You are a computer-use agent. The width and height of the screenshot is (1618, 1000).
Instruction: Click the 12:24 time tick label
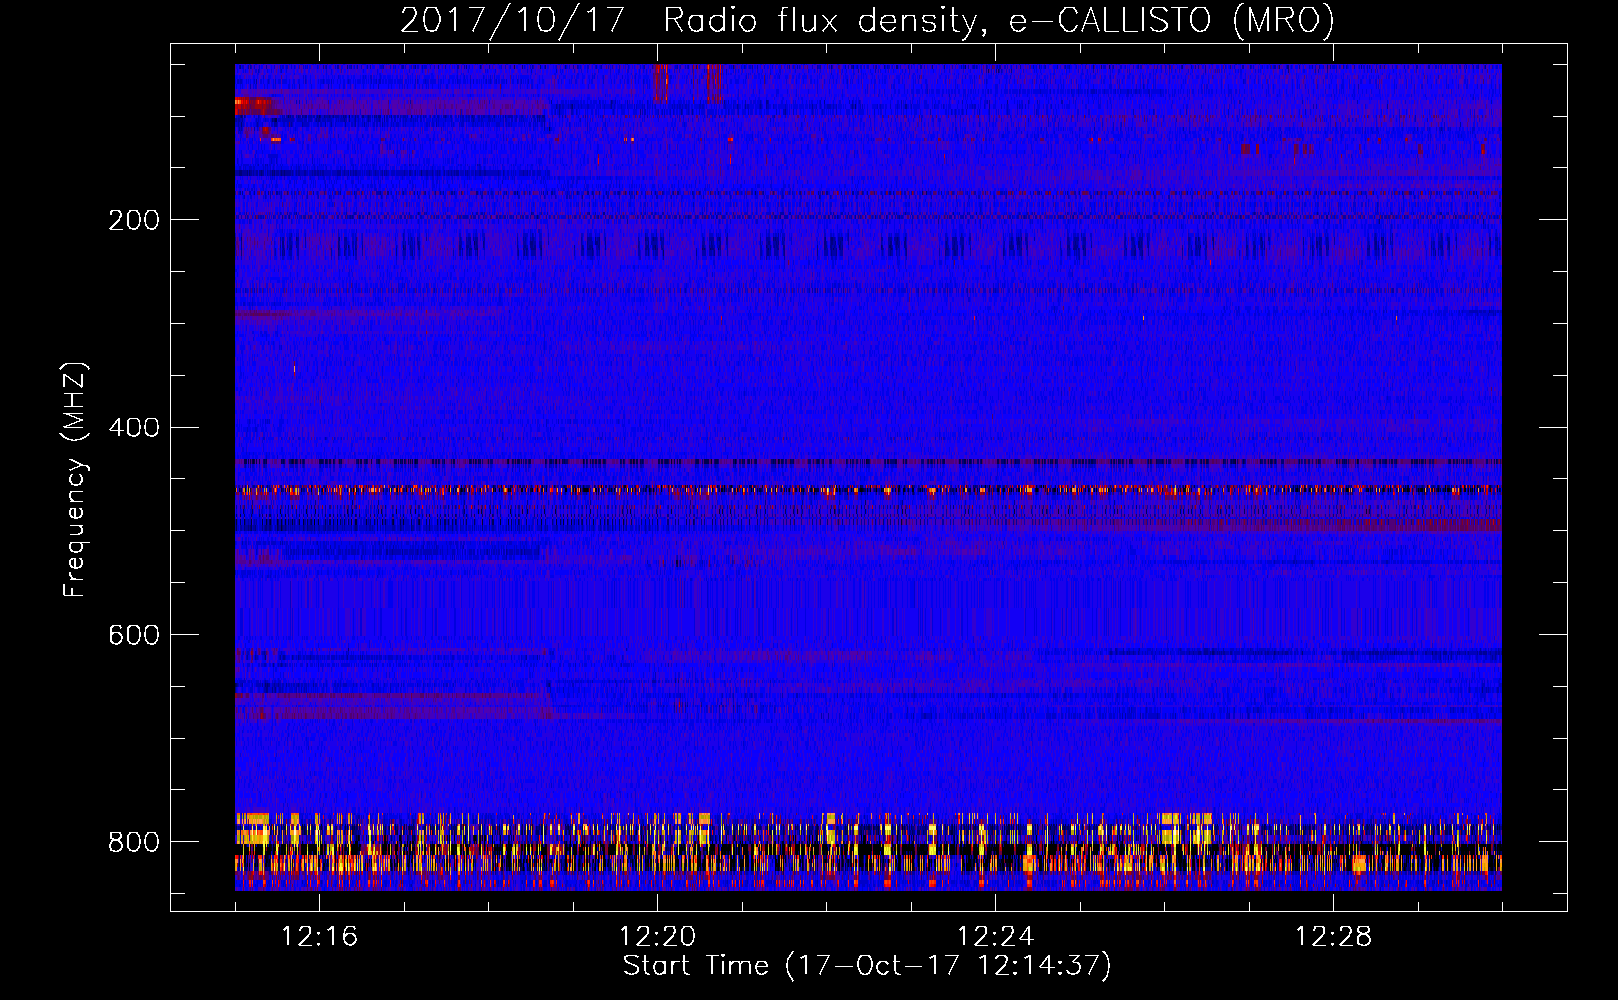(995, 937)
